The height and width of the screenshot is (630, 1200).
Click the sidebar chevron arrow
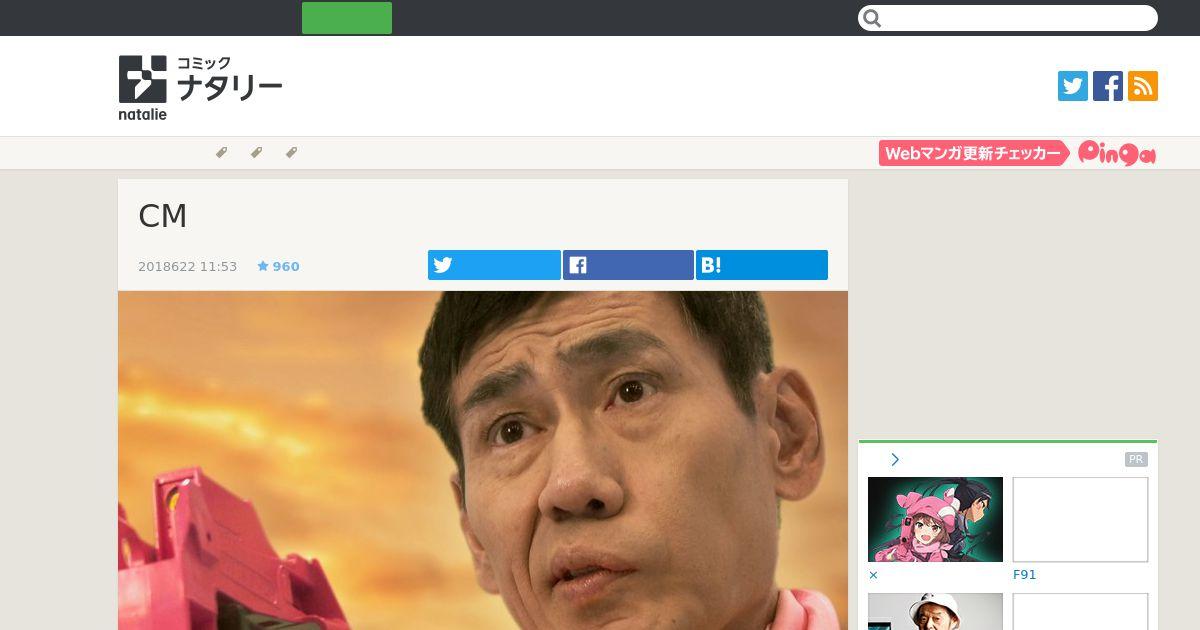pyautogui.click(x=895, y=459)
